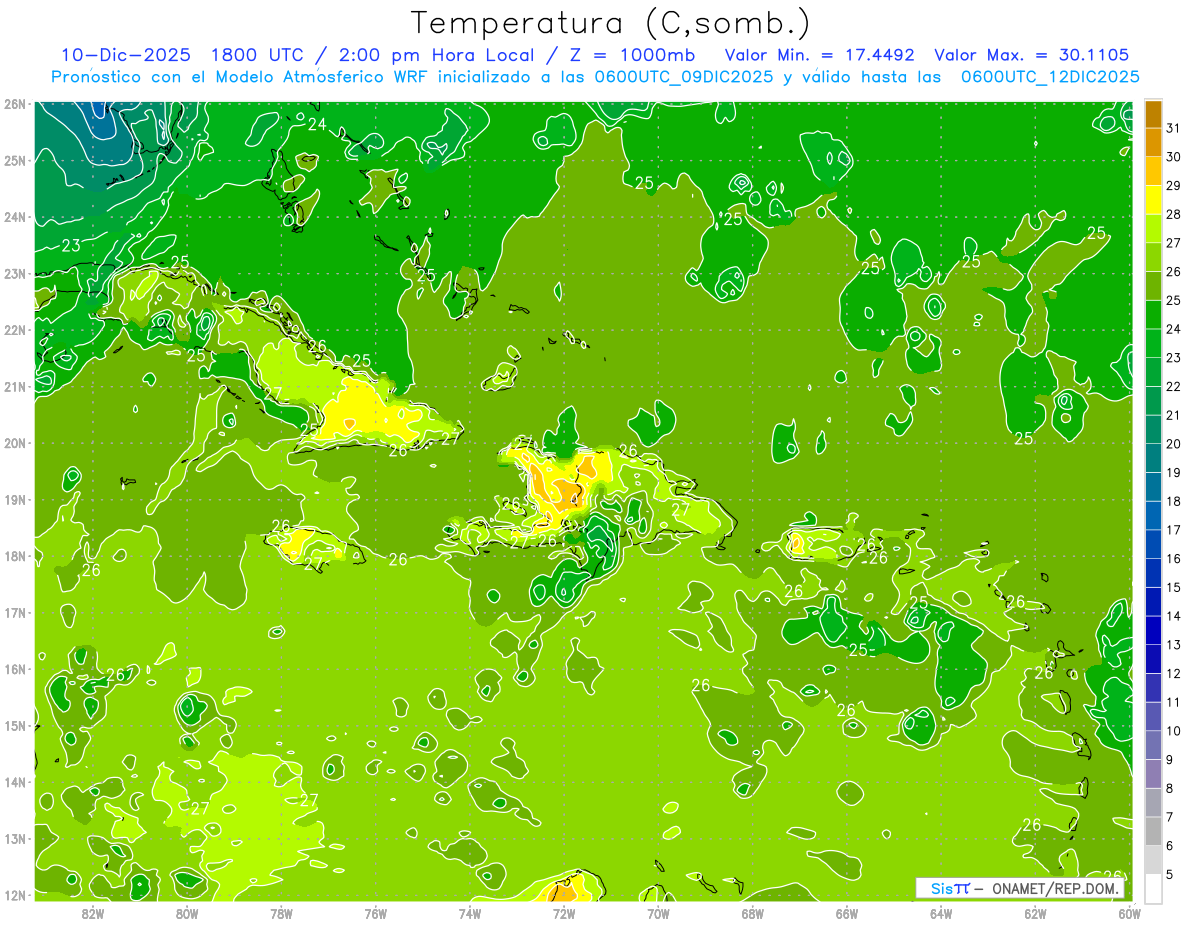
Task: Pick the blue swatch between 16 and 17
Action: tap(1153, 544)
